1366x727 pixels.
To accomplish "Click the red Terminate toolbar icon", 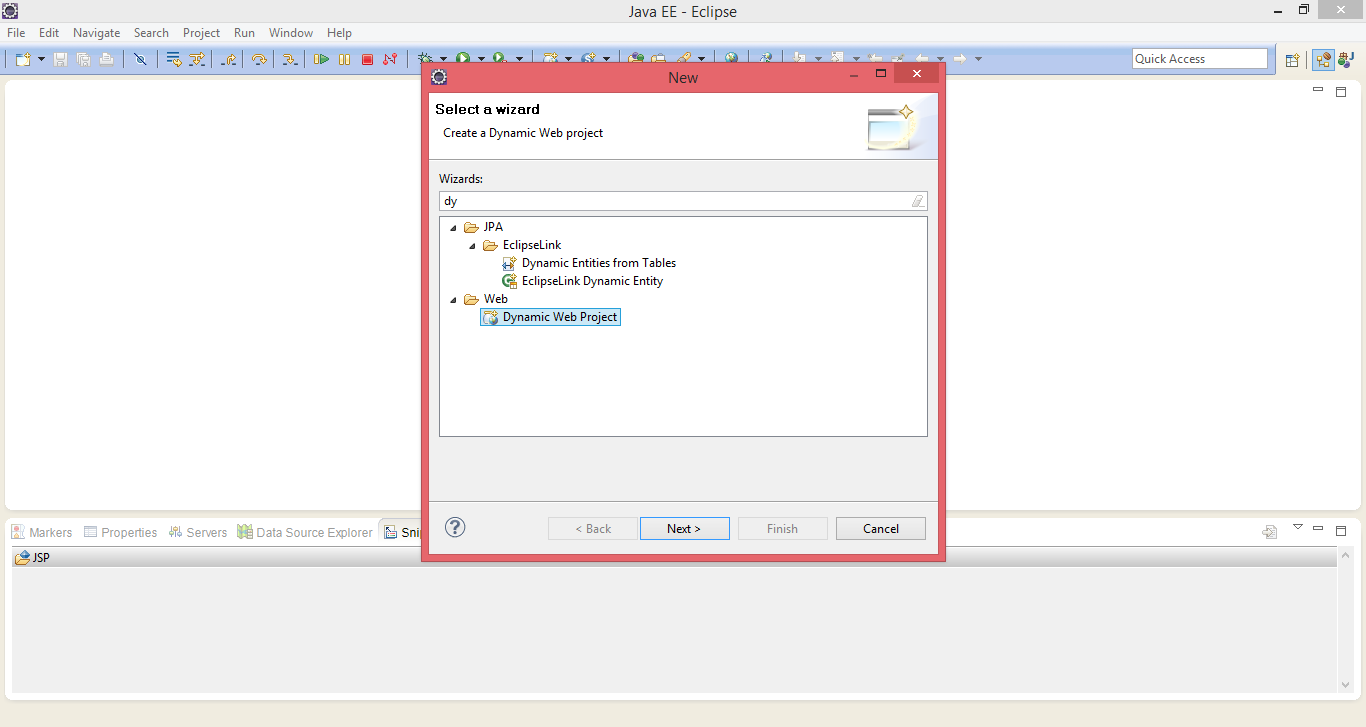I will [367, 58].
